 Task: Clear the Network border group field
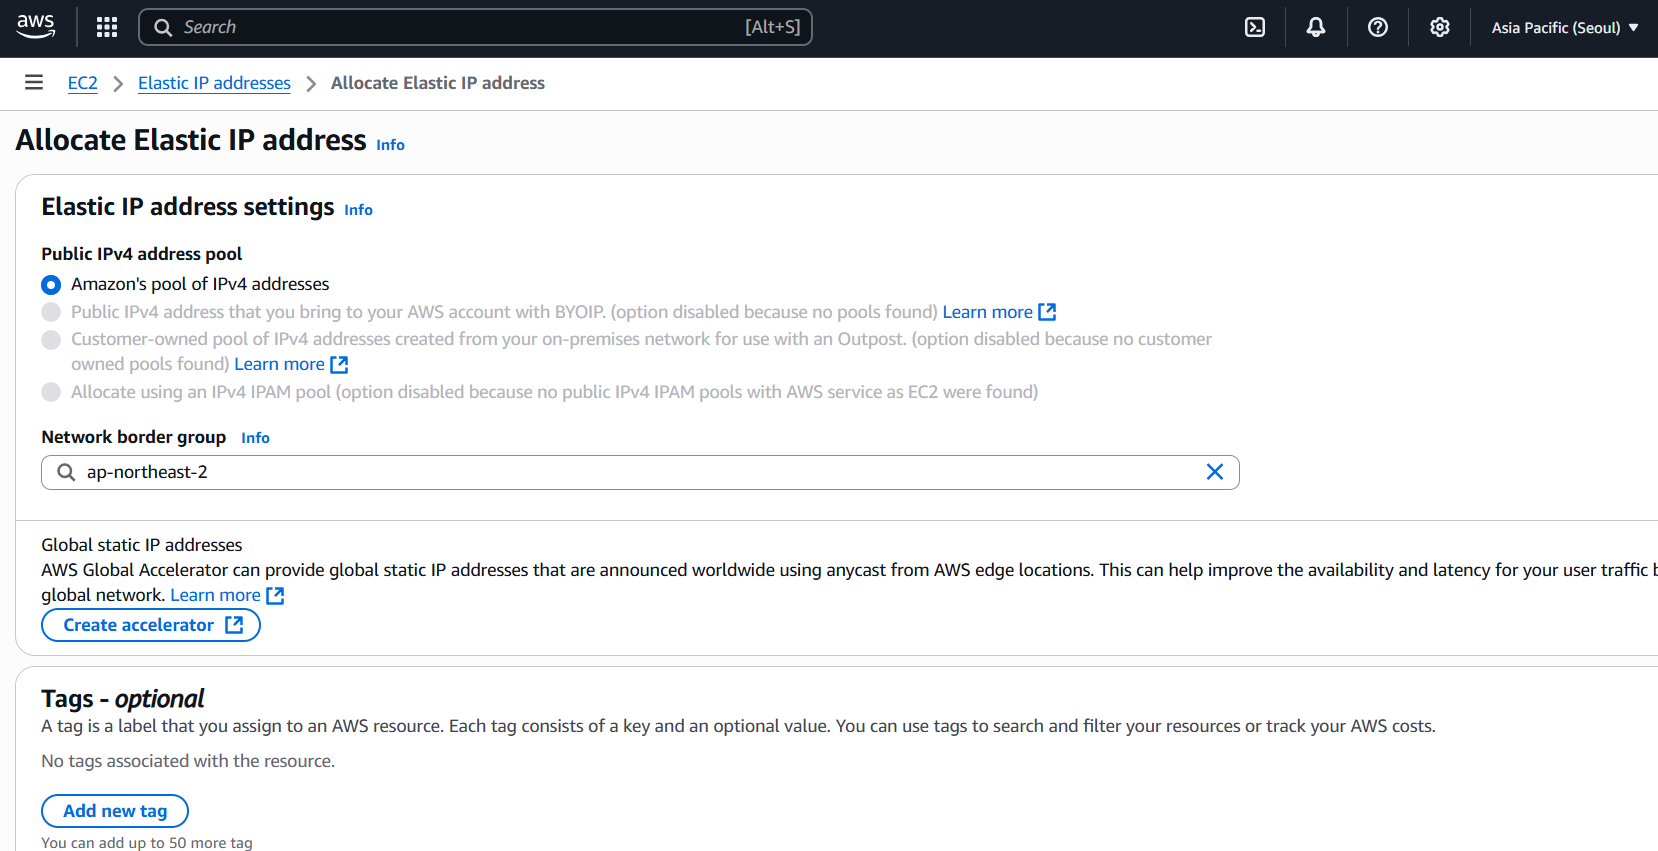coord(1215,472)
